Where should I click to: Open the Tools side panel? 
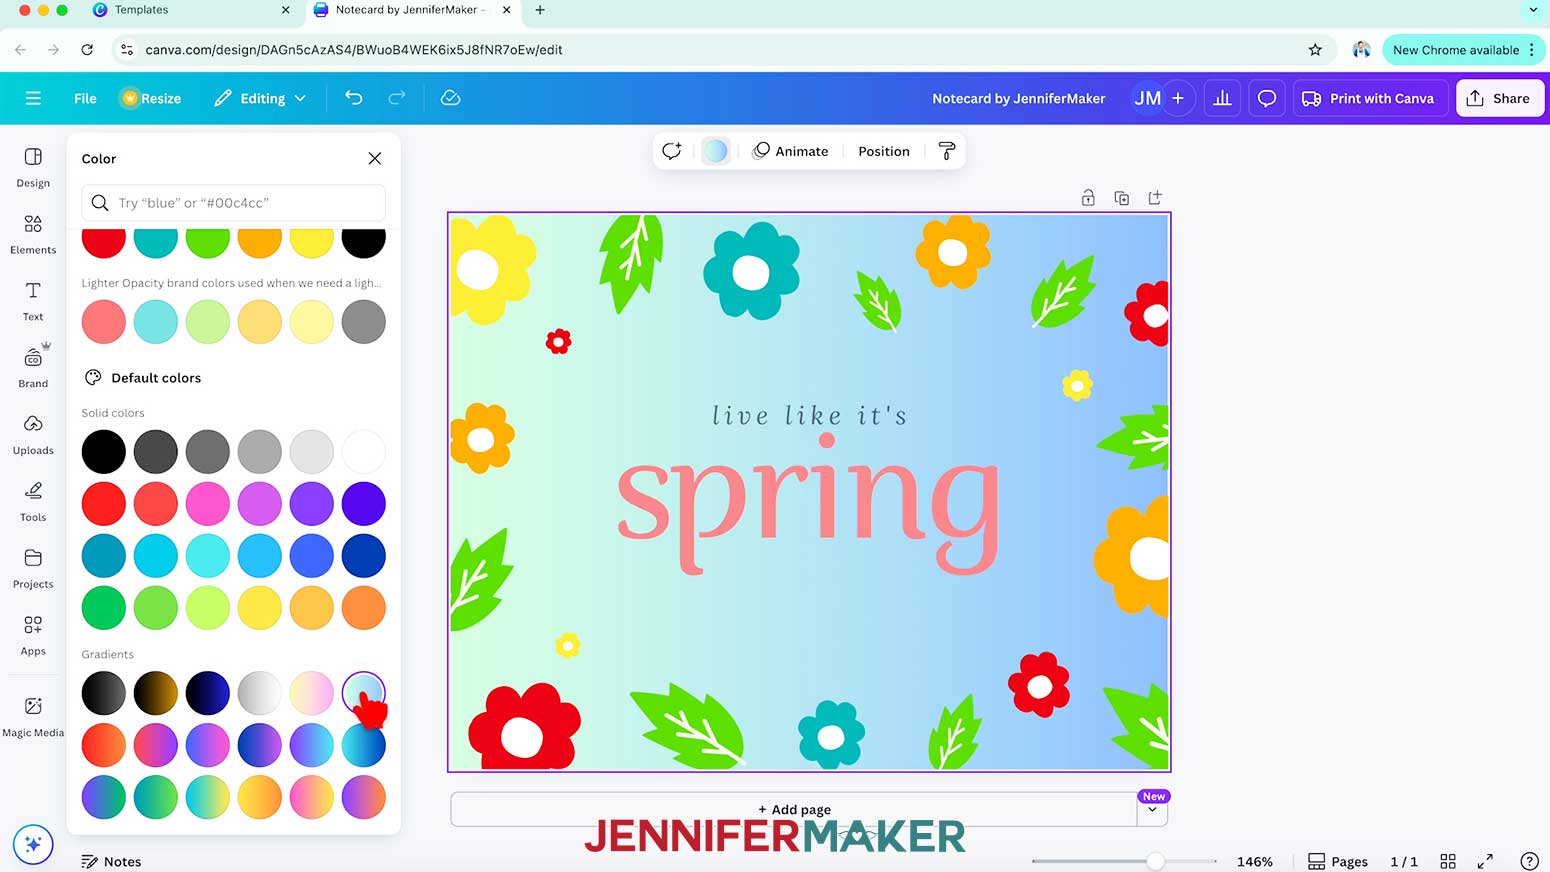(x=33, y=502)
